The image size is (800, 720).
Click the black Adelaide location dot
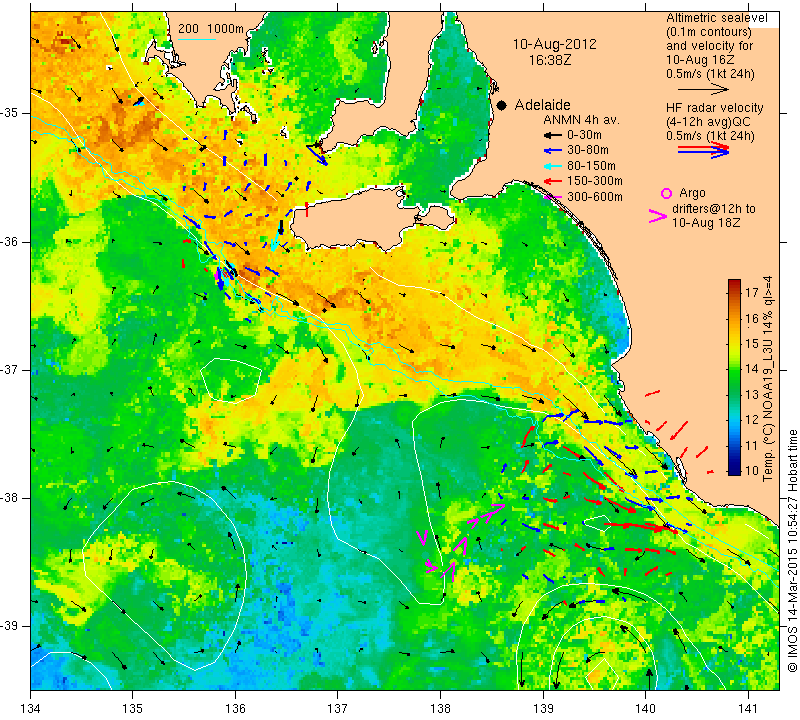pos(502,105)
